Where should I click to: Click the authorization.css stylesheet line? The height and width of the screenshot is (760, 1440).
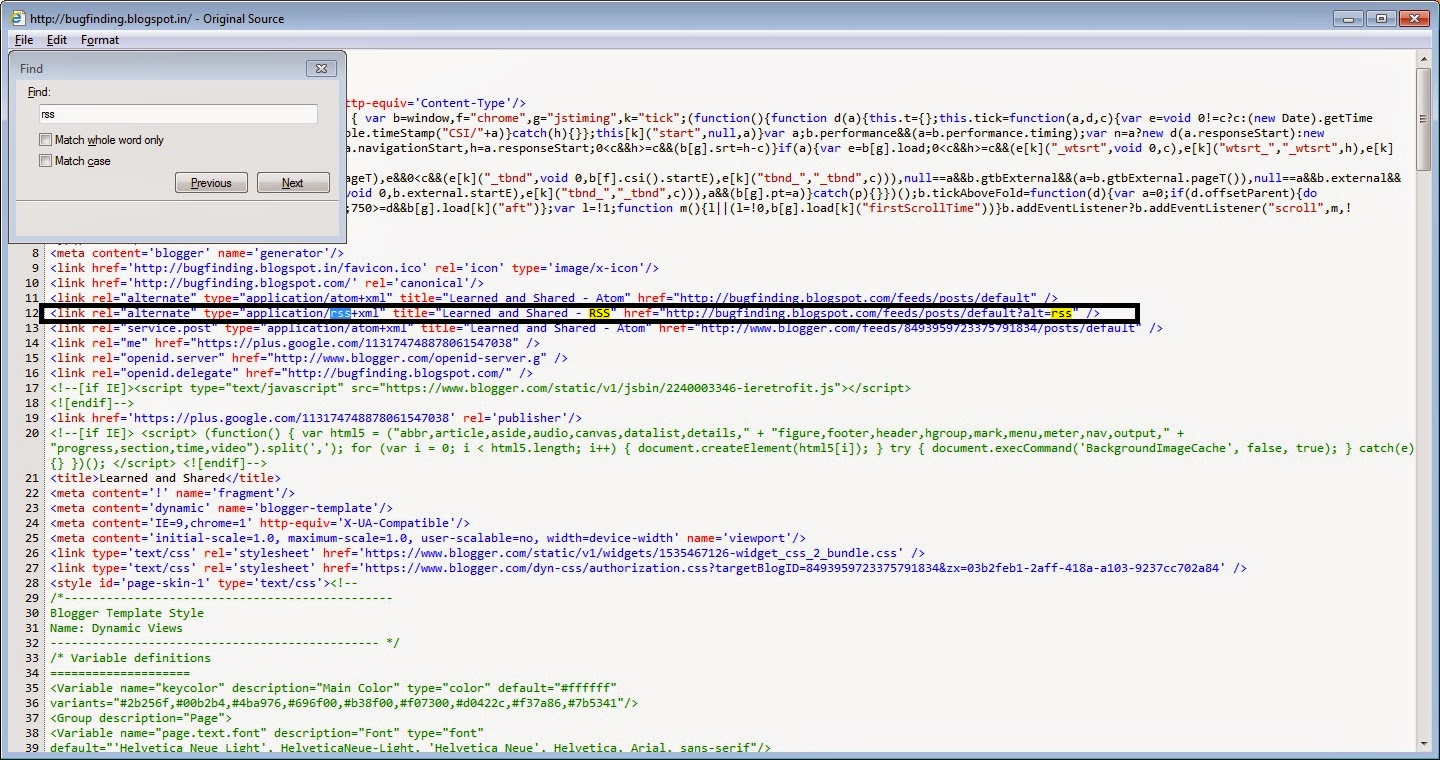(x=648, y=568)
